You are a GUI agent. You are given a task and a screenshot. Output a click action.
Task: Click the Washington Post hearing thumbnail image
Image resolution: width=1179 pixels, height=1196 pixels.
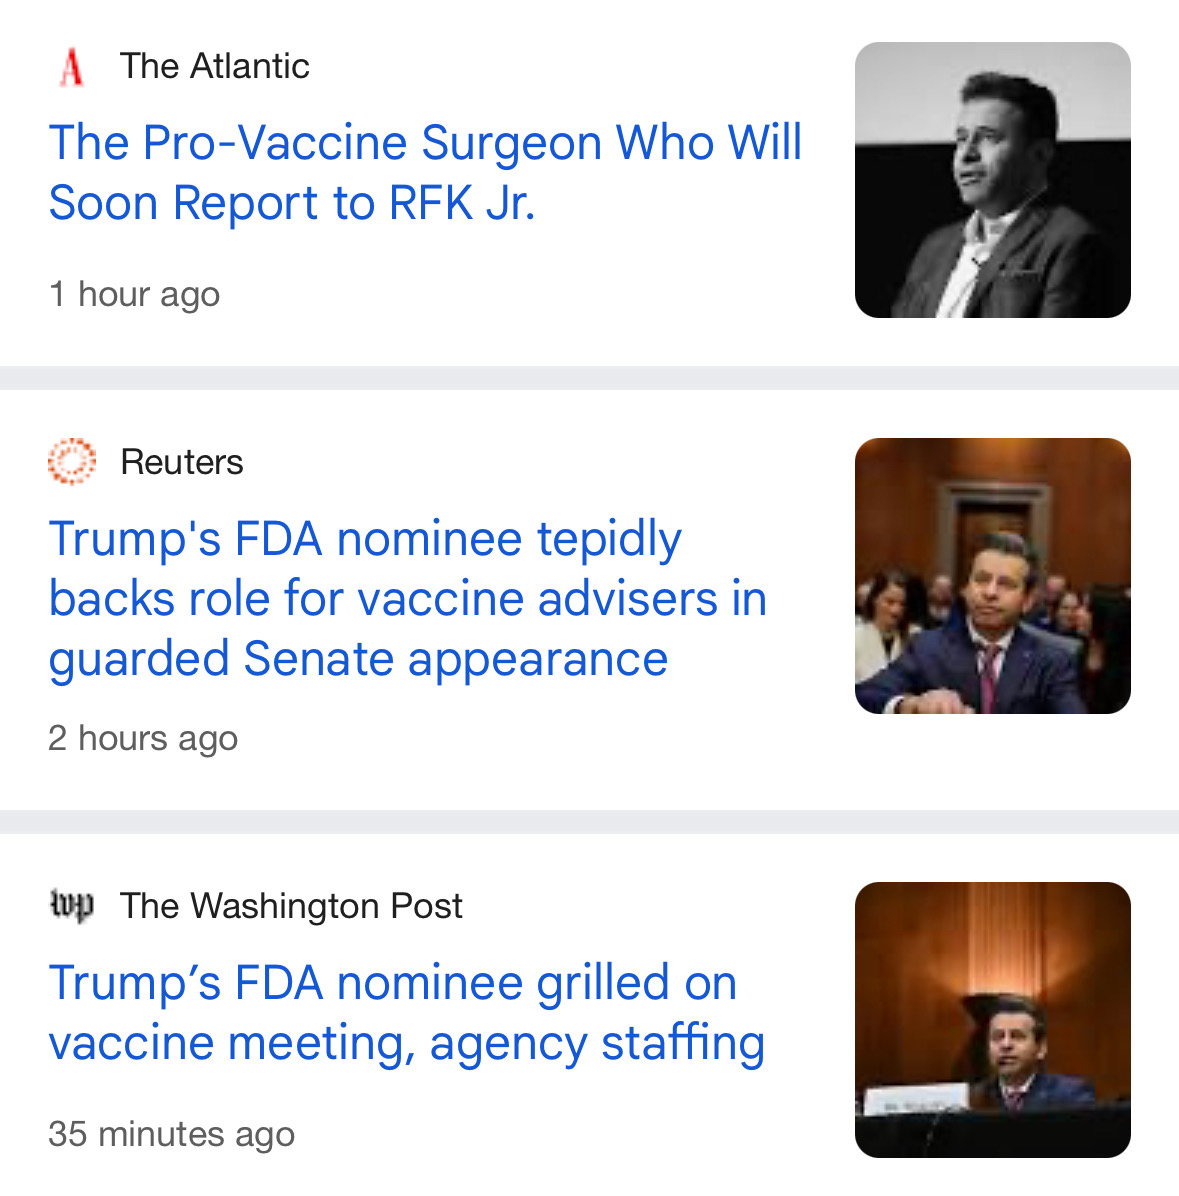992,1020
